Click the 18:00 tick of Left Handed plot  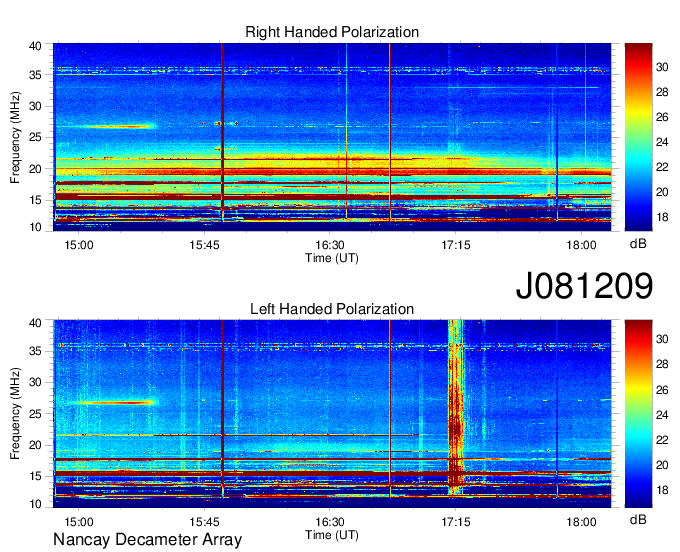pos(581,522)
